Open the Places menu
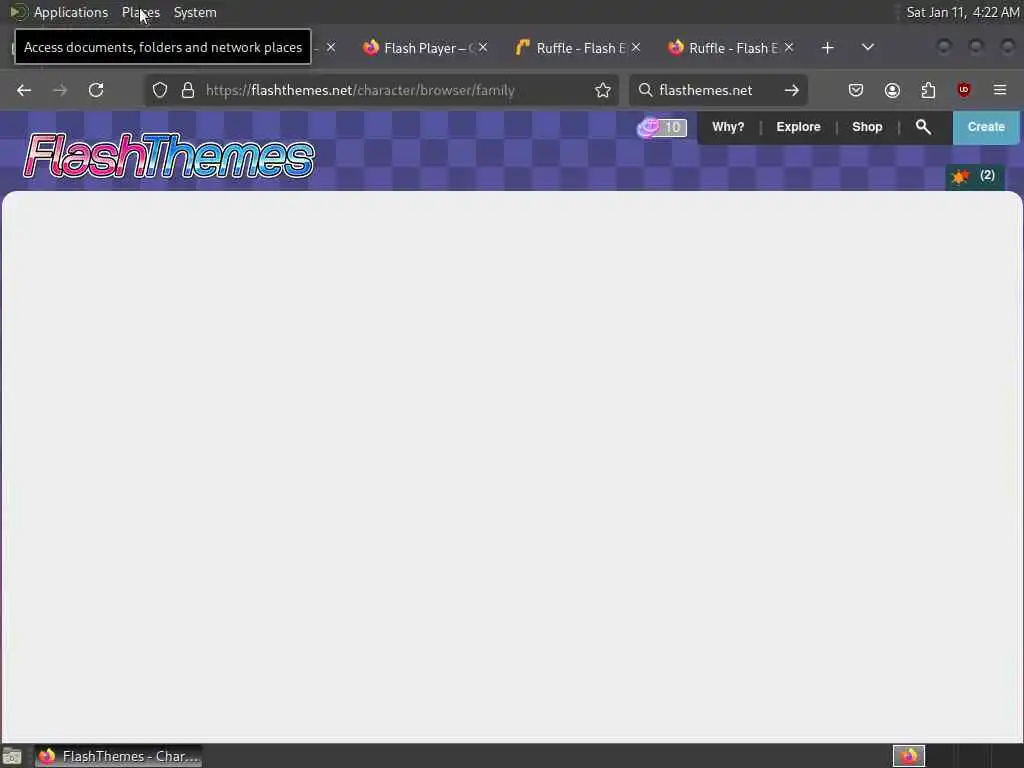Image resolution: width=1024 pixels, height=768 pixels. coord(140,12)
